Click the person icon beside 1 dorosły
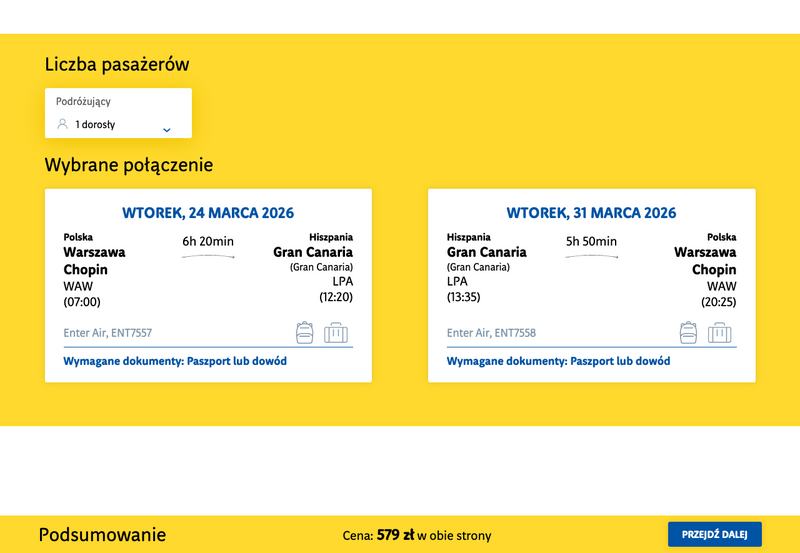The height and width of the screenshot is (553, 800). 63,125
